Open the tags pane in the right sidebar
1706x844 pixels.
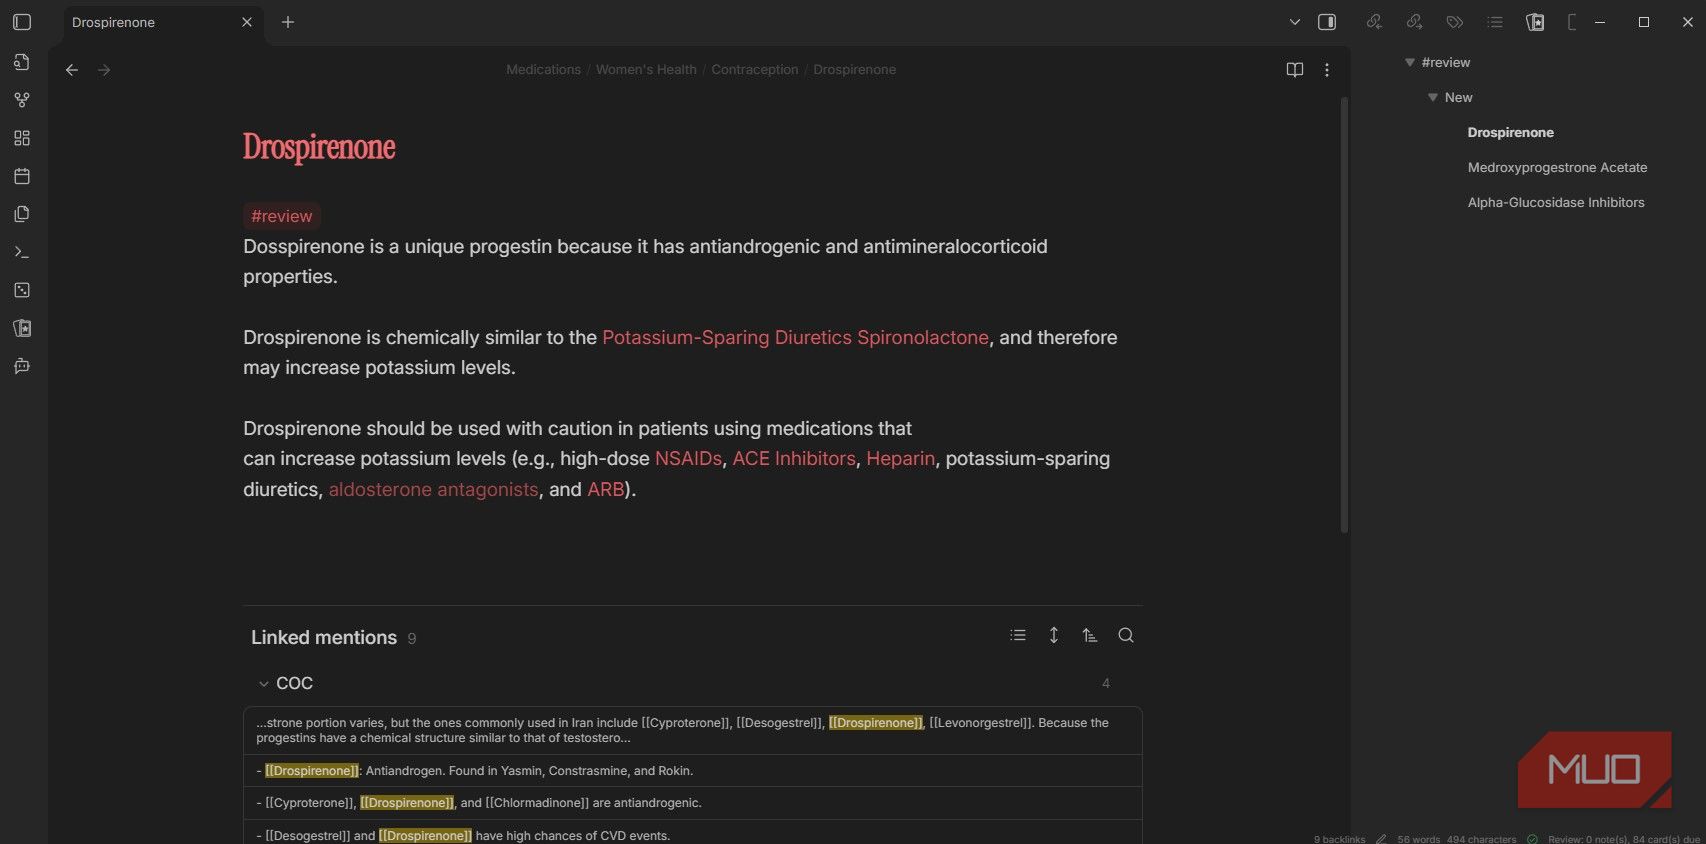pyautogui.click(x=1455, y=22)
